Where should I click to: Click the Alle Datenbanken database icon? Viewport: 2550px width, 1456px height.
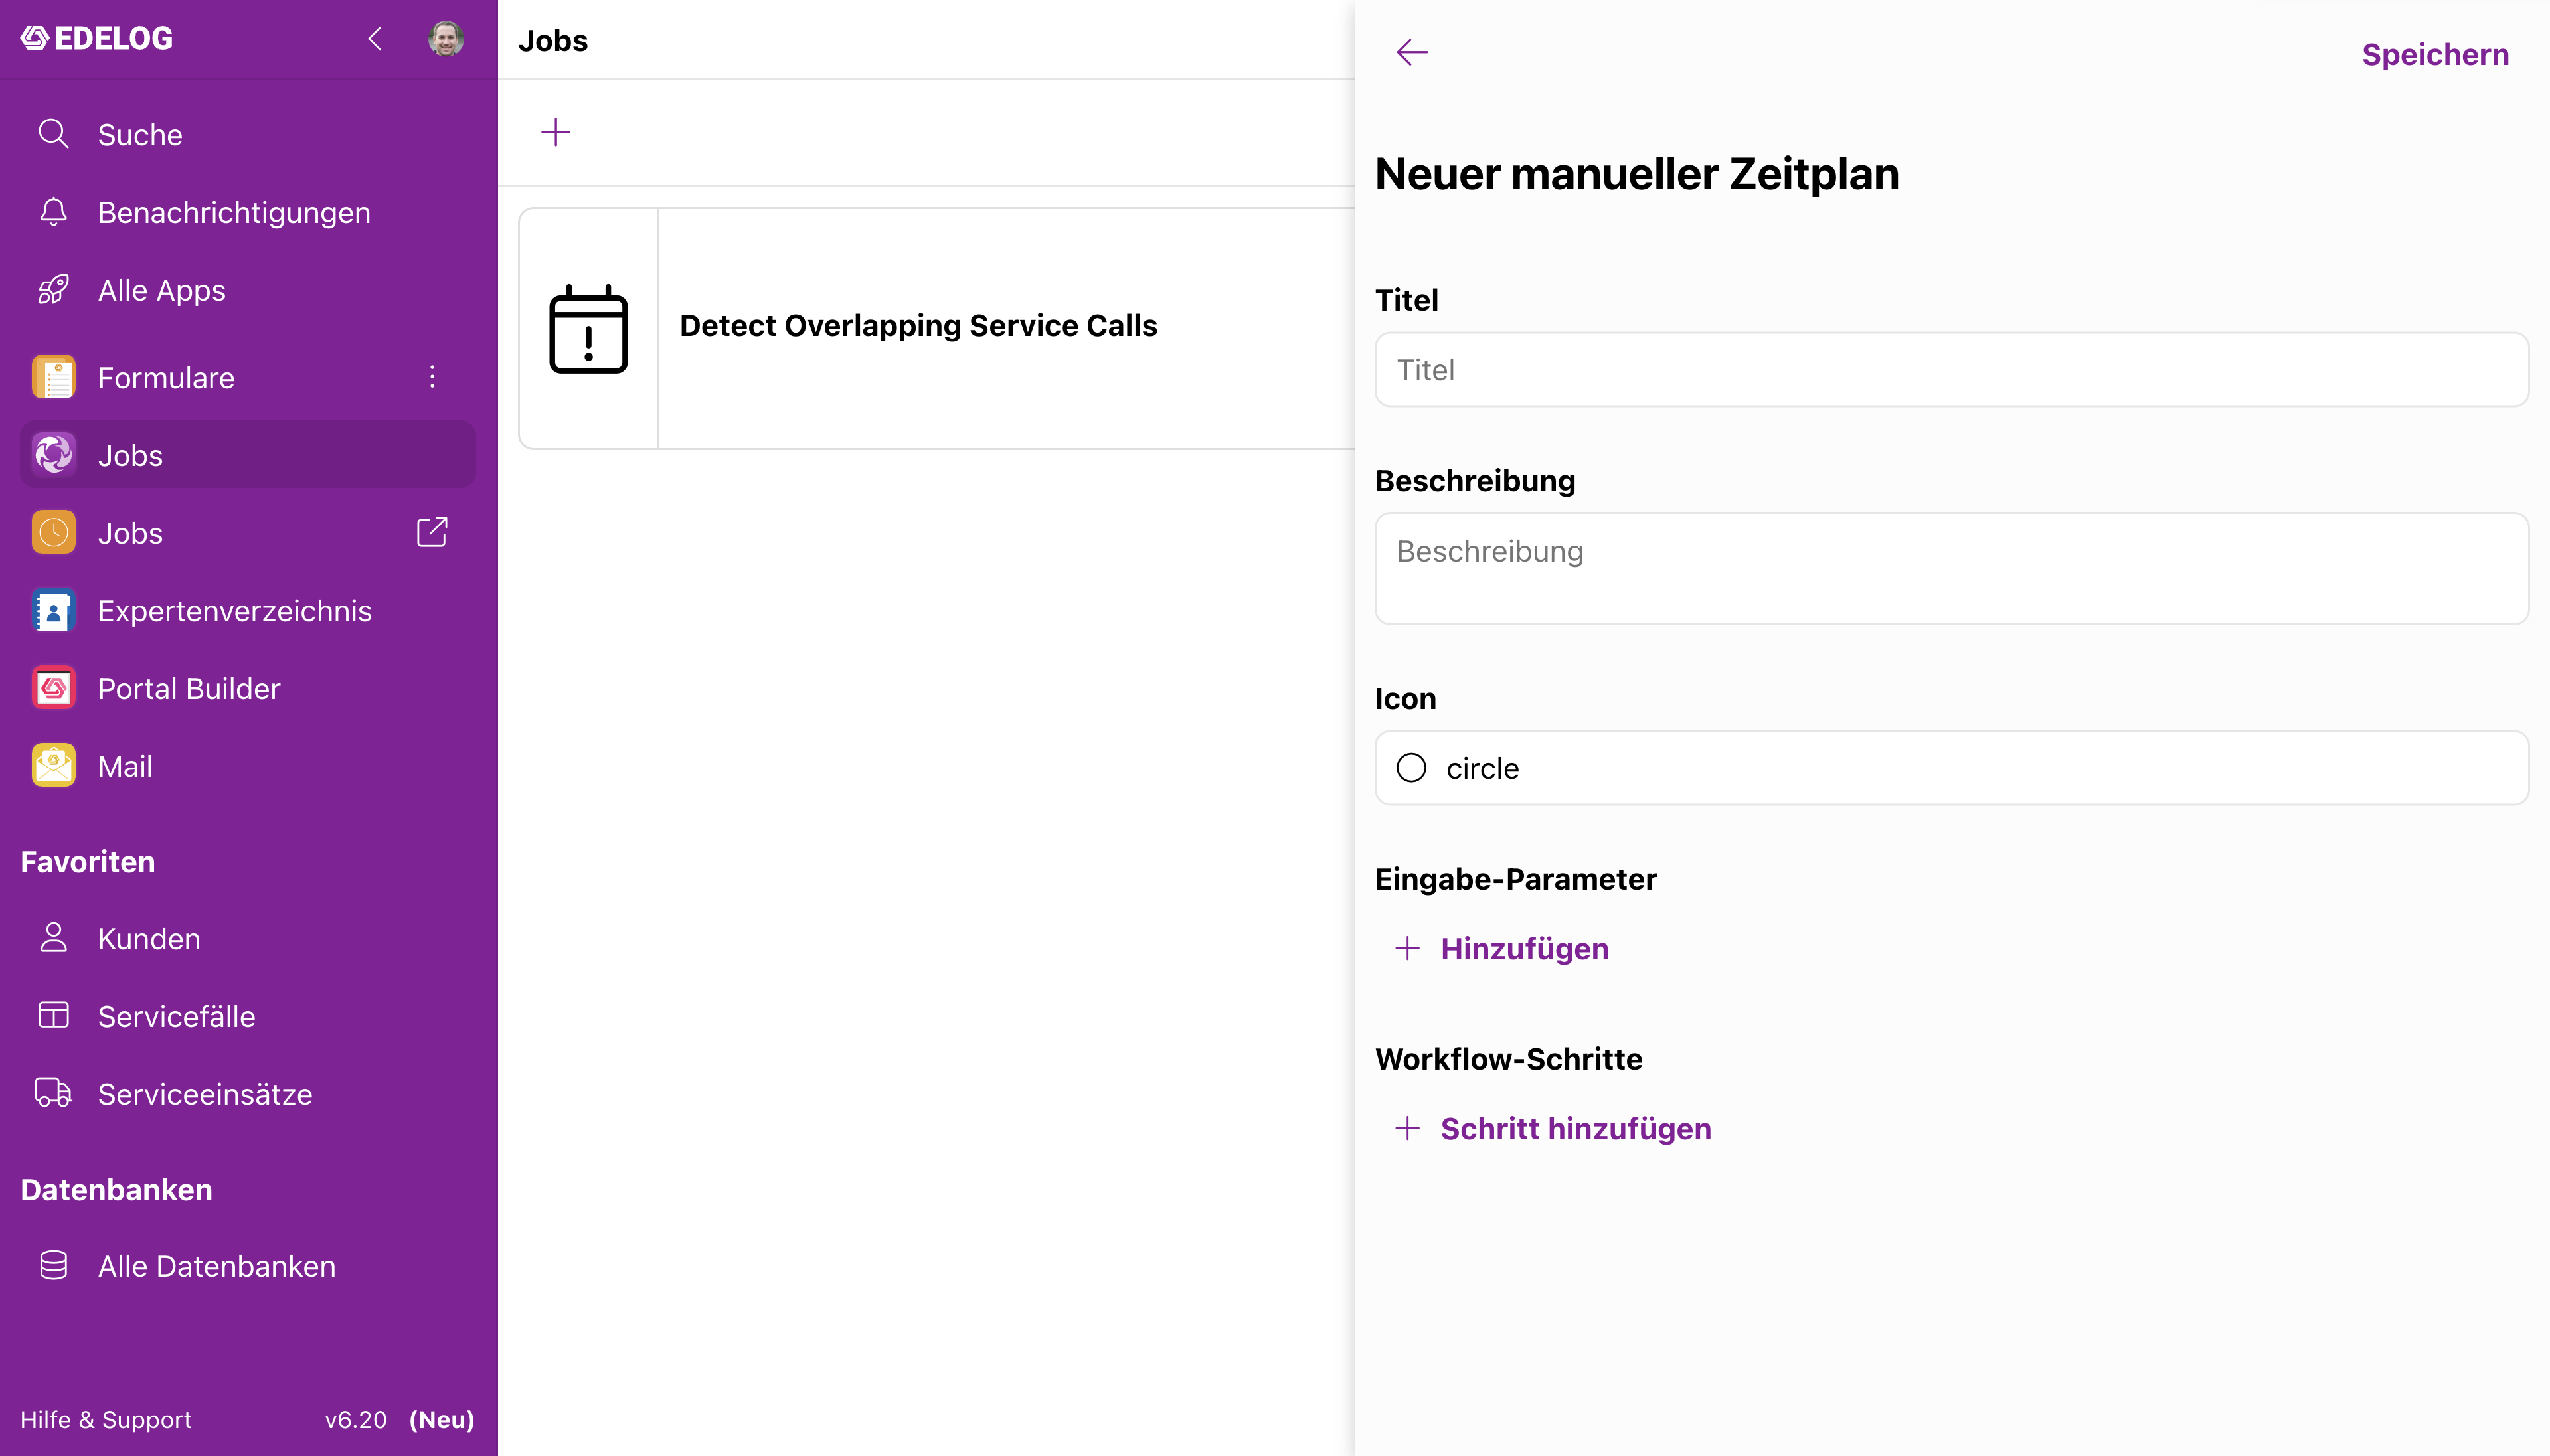tap(53, 1265)
